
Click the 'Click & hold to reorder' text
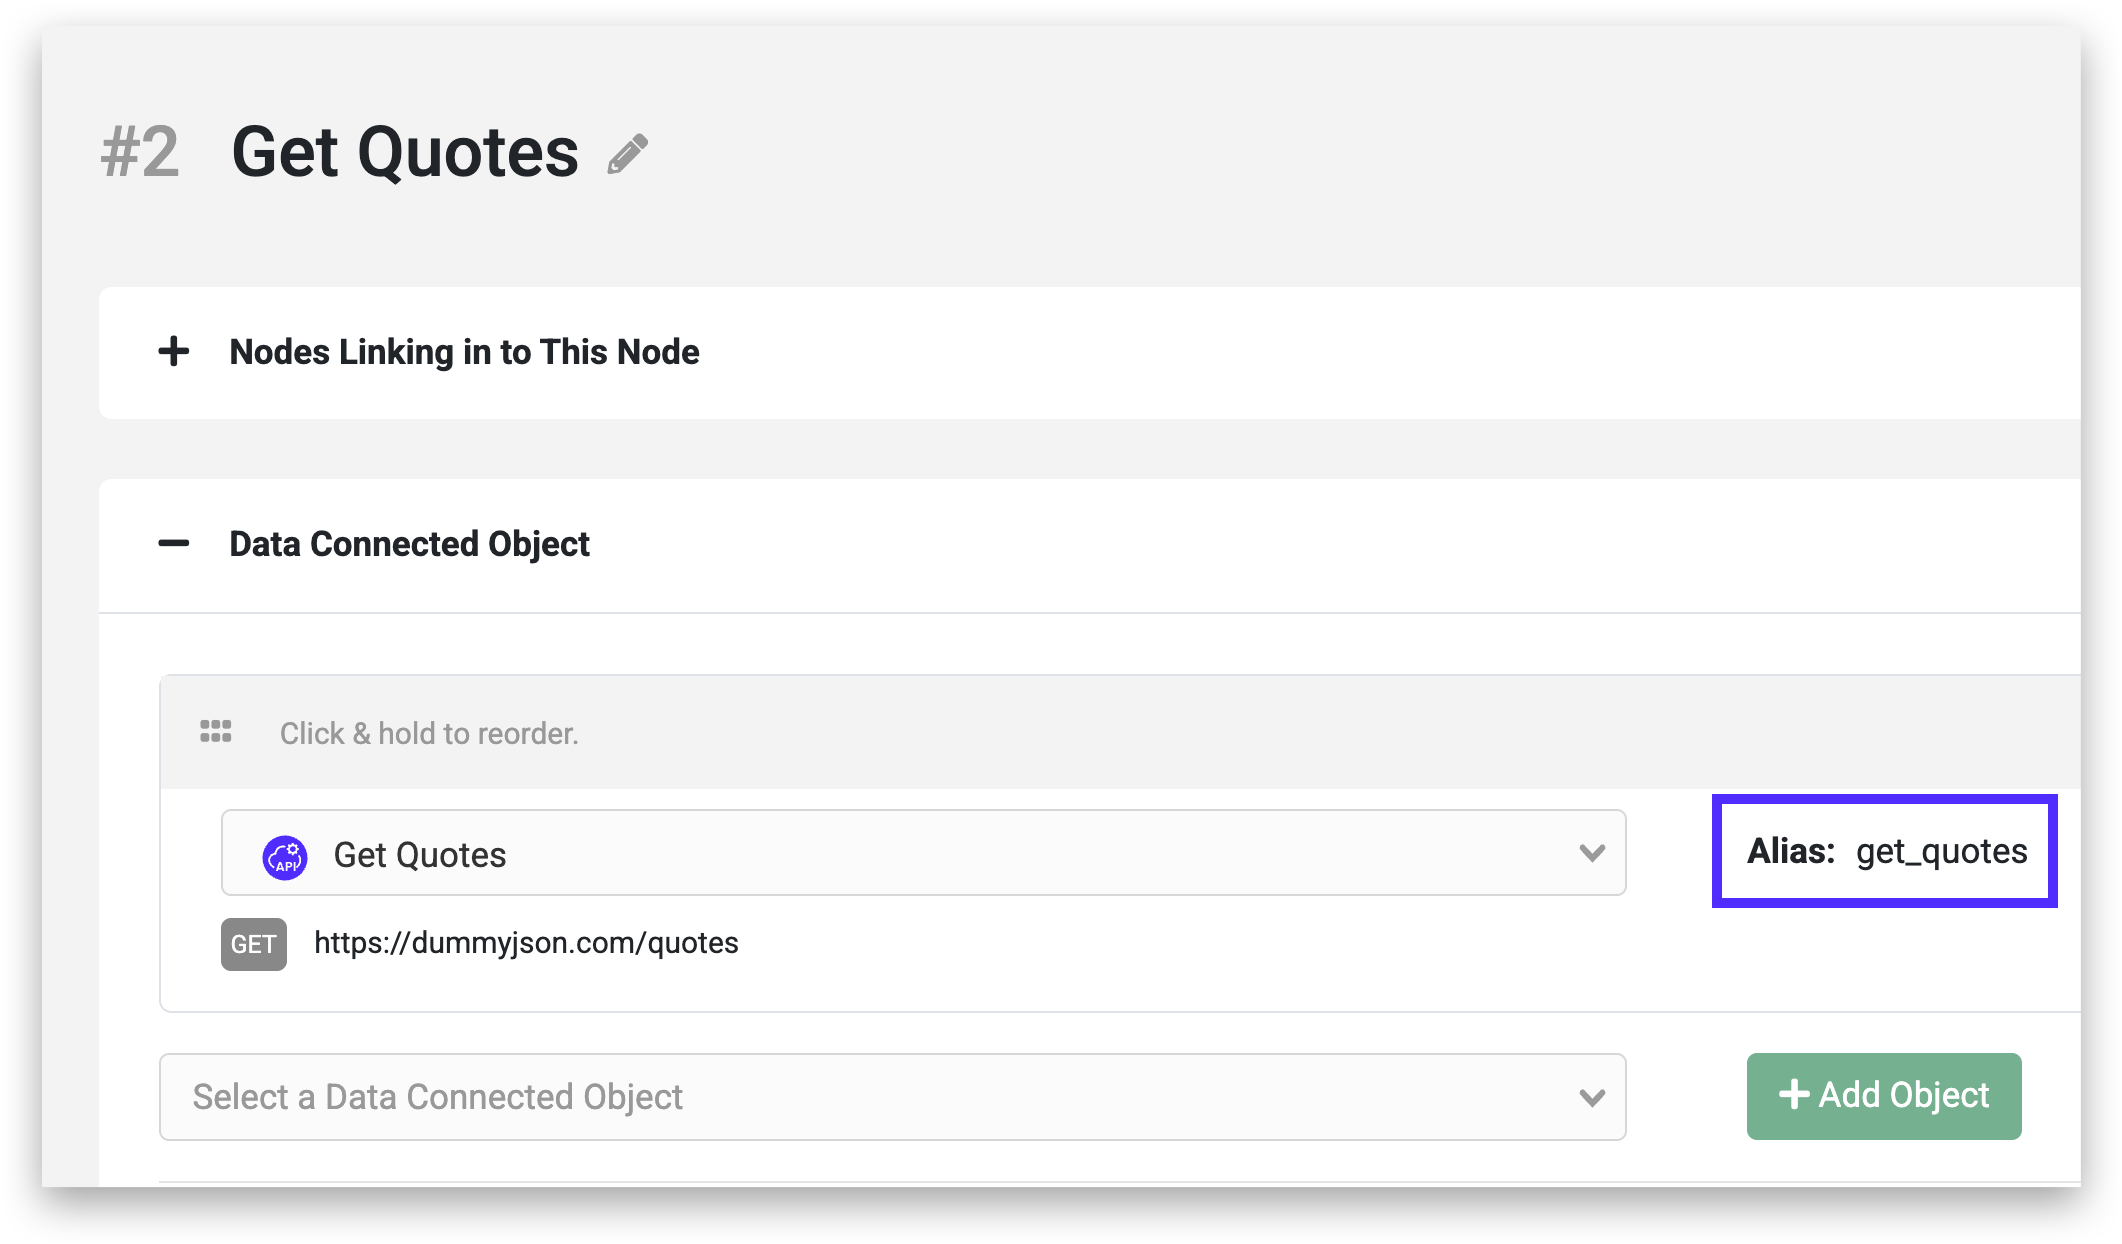(x=429, y=733)
